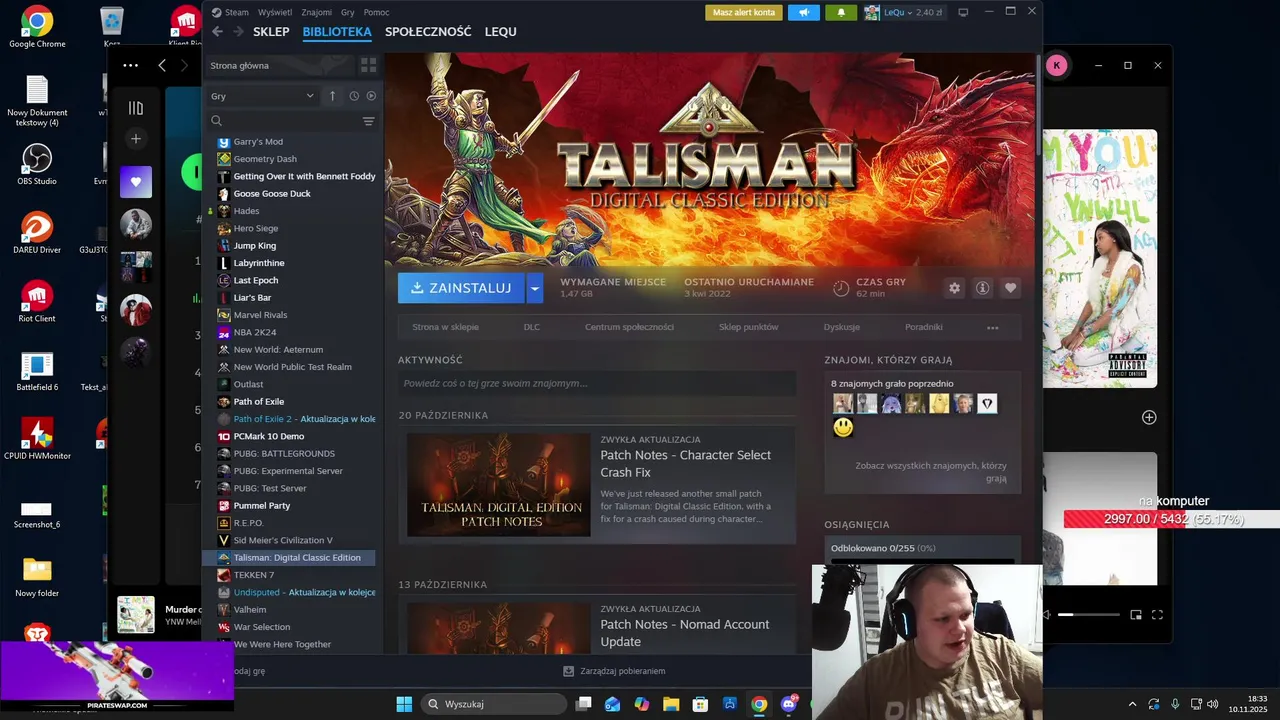The image size is (1280, 720).
Task: Go to the SPOŁECZNOŚĆ tab
Action: [428, 32]
